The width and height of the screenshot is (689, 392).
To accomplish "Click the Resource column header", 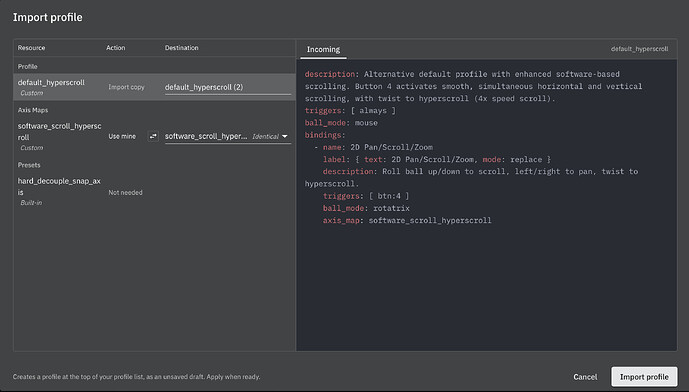I will (x=31, y=47).
